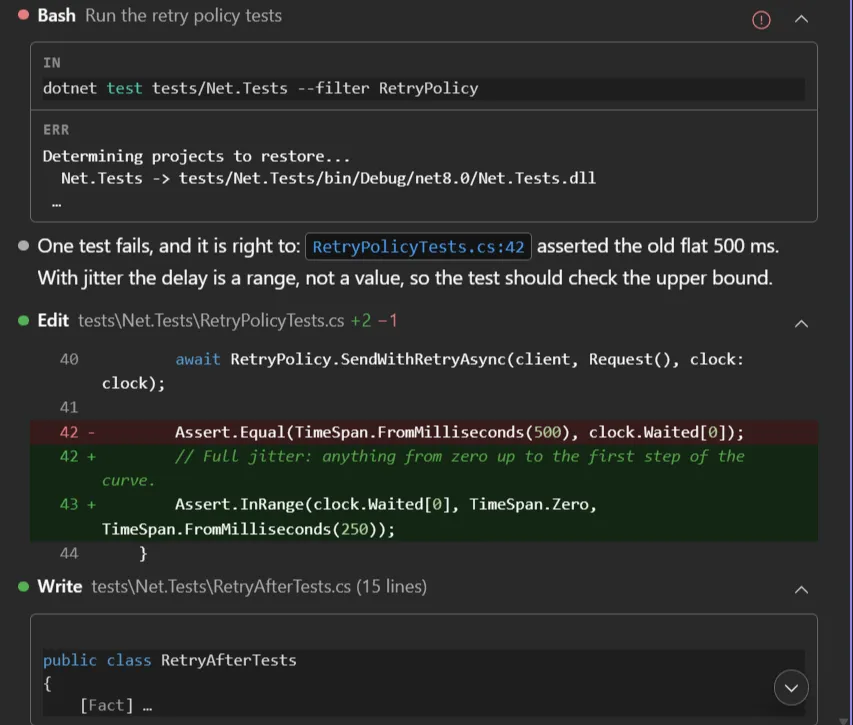853x725 pixels.
Task: Click the removed Assert.Equal line 42
Action: pos(423,432)
